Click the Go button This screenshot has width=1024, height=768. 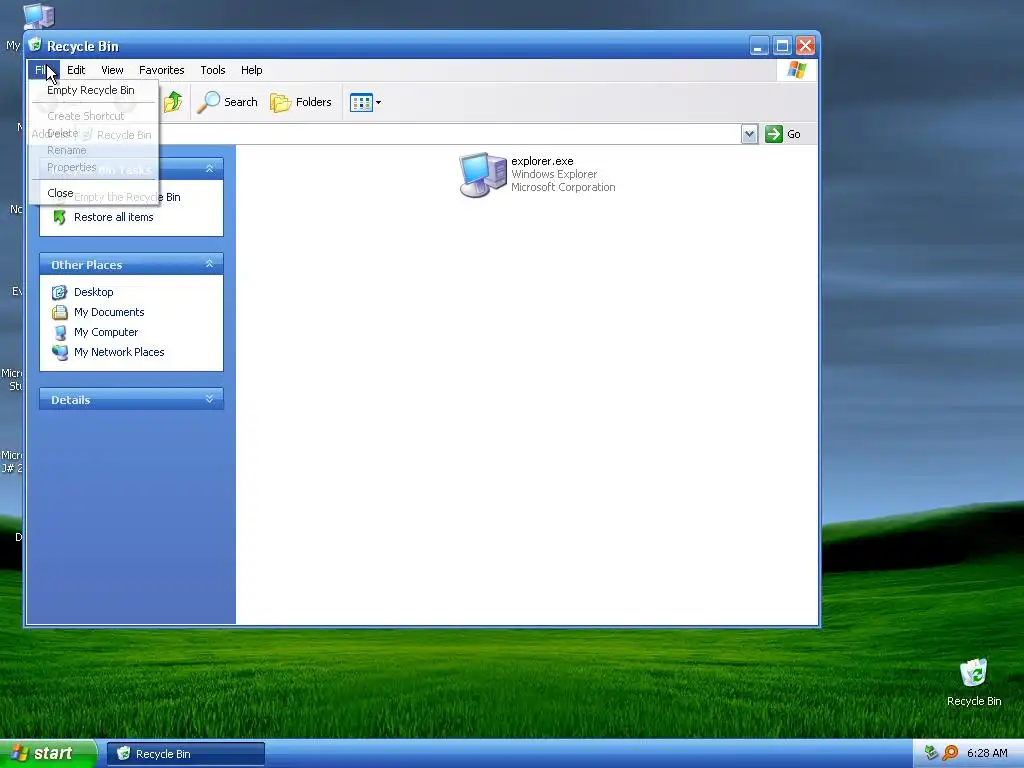(x=783, y=134)
